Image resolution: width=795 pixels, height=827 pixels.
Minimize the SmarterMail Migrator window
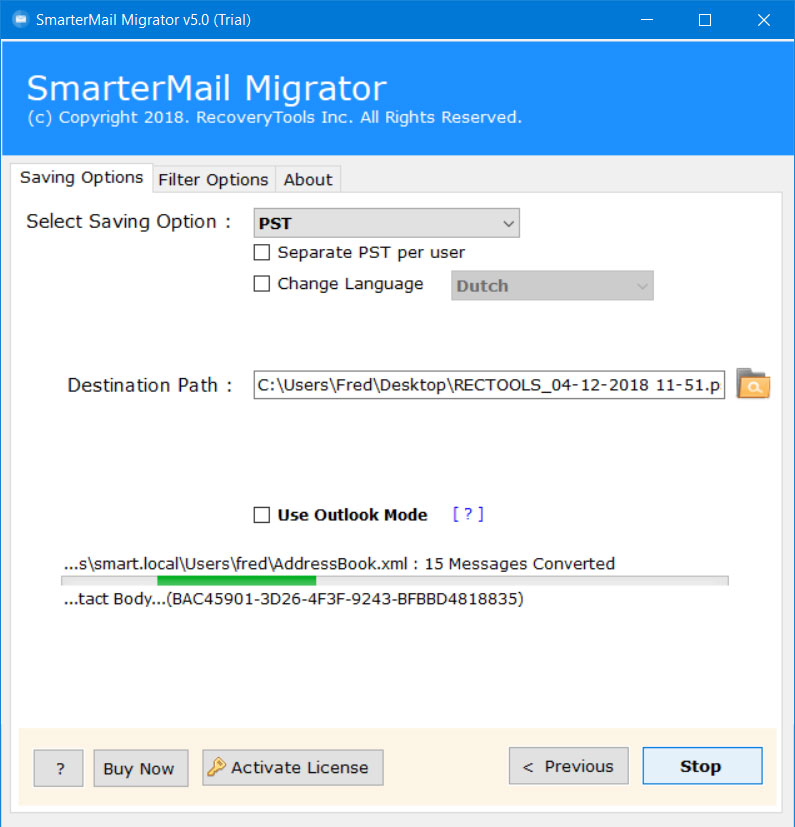[x=647, y=20]
